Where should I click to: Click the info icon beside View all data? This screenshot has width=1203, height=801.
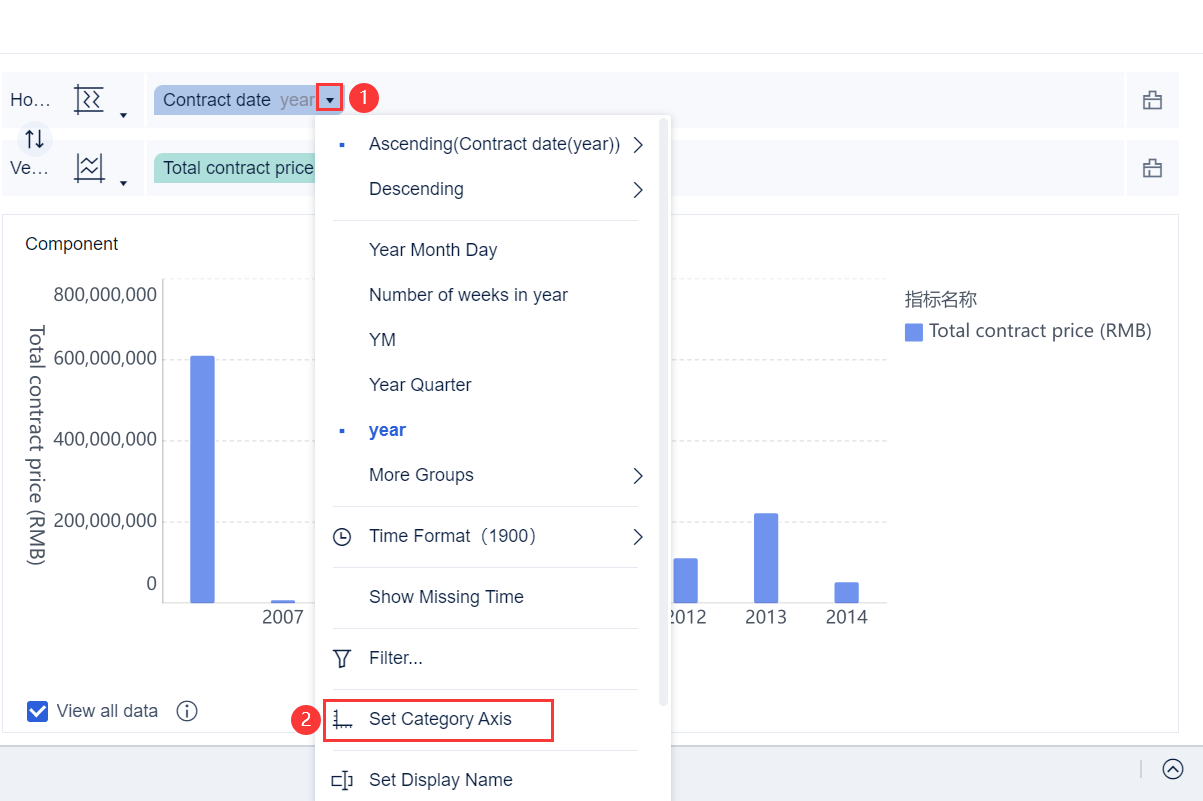(187, 711)
